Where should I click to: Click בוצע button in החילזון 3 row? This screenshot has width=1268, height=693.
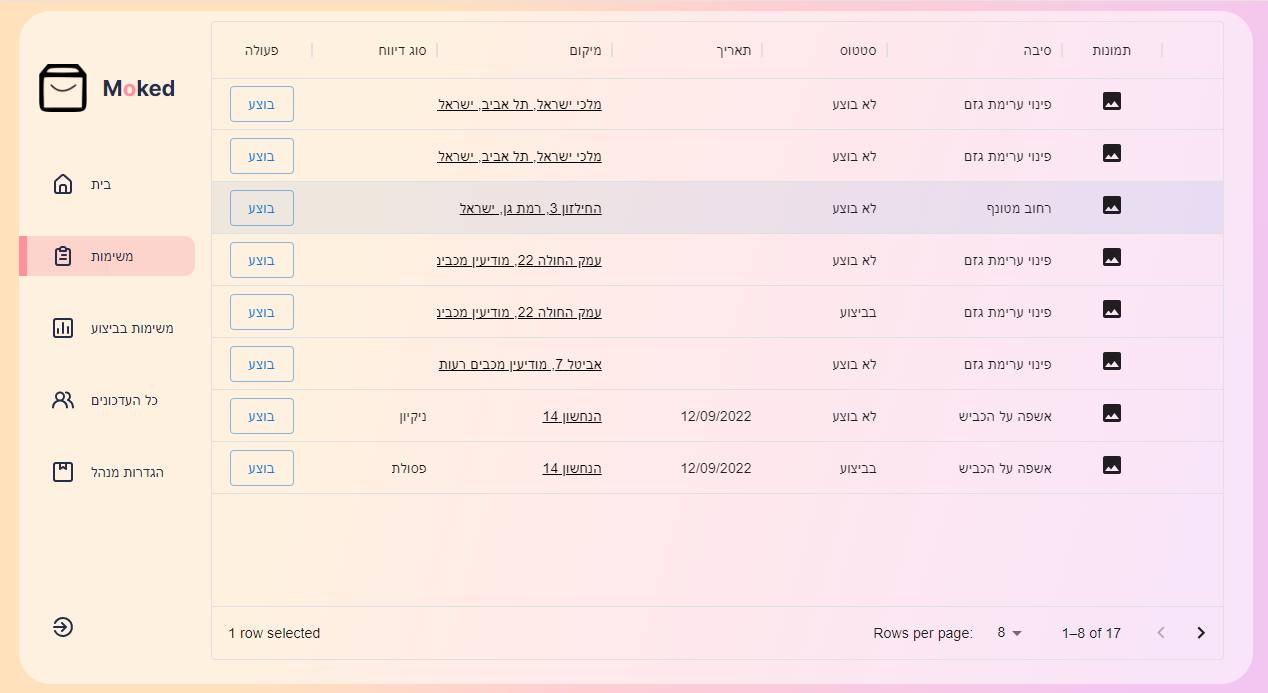coord(262,208)
